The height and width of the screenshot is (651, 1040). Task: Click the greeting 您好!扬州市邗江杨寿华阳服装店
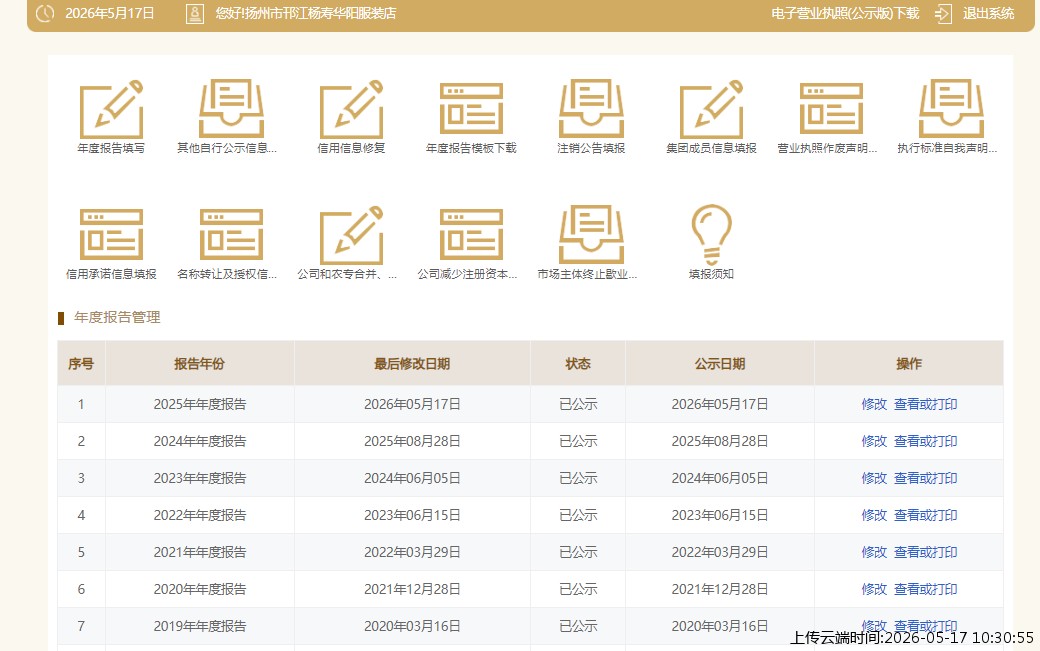[305, 13]
